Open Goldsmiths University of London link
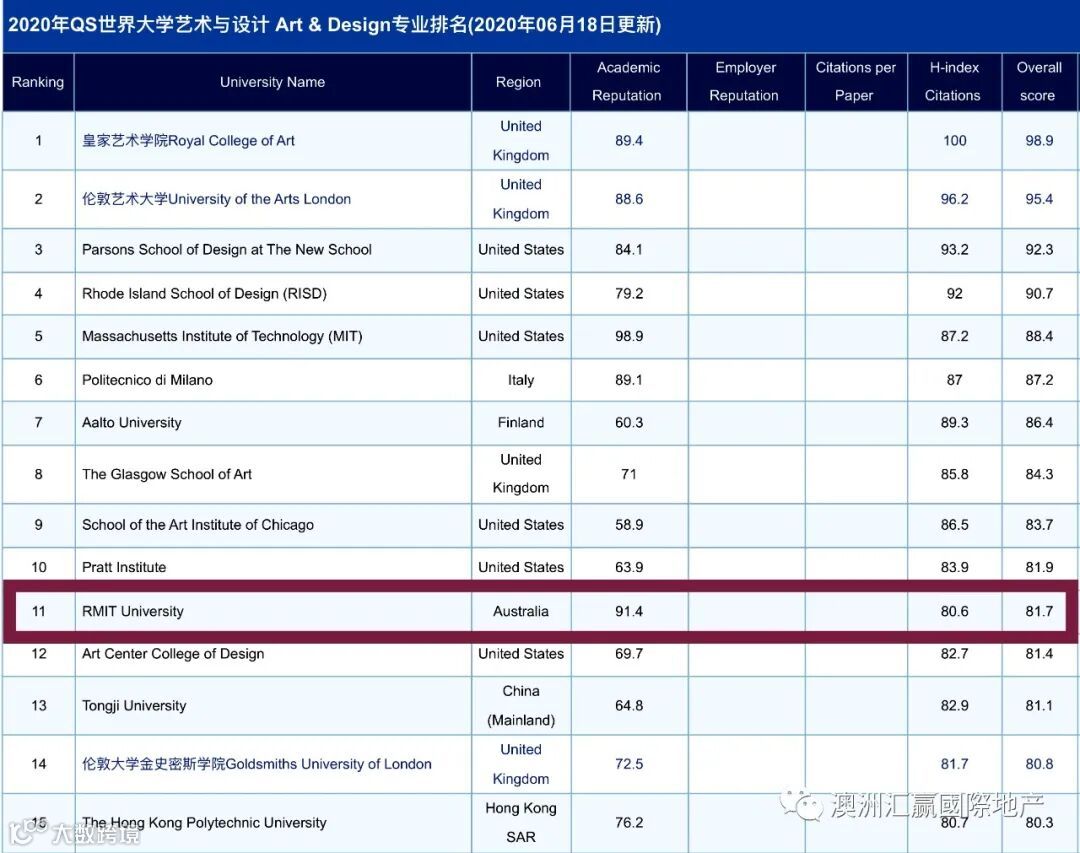 coord(257,764)
